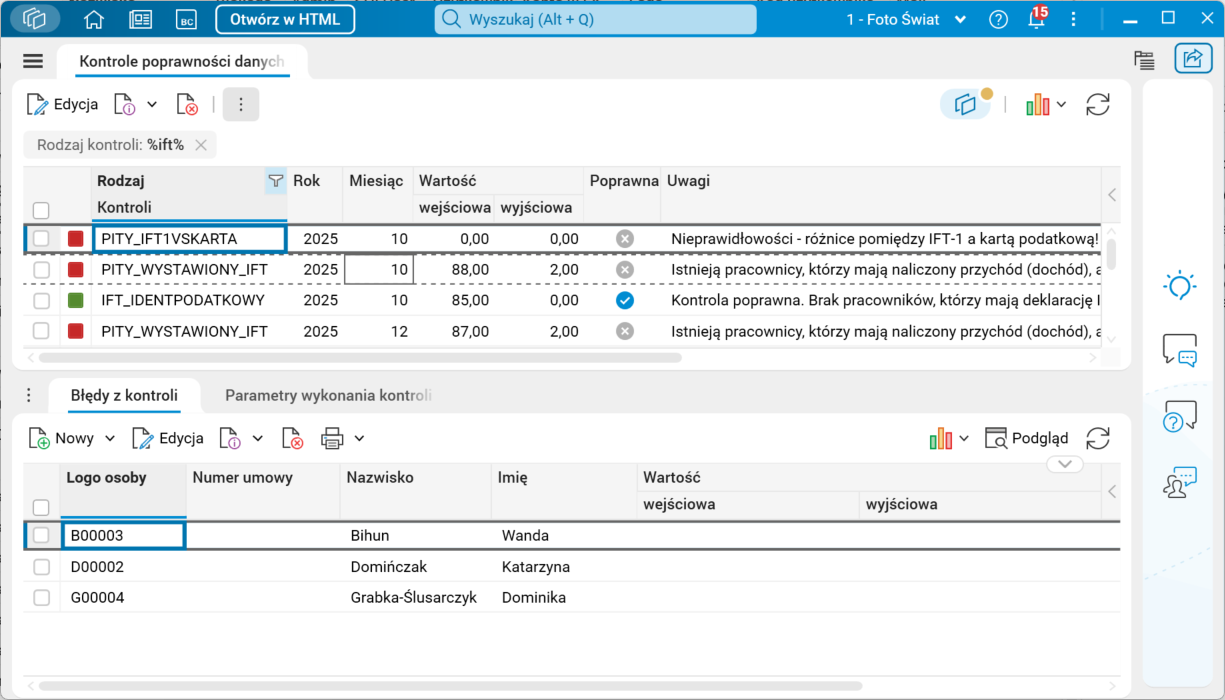Click the refresh icon in the top panel
The width and height of the screenshot is (1225, 700).
(x=1098, y=104)
